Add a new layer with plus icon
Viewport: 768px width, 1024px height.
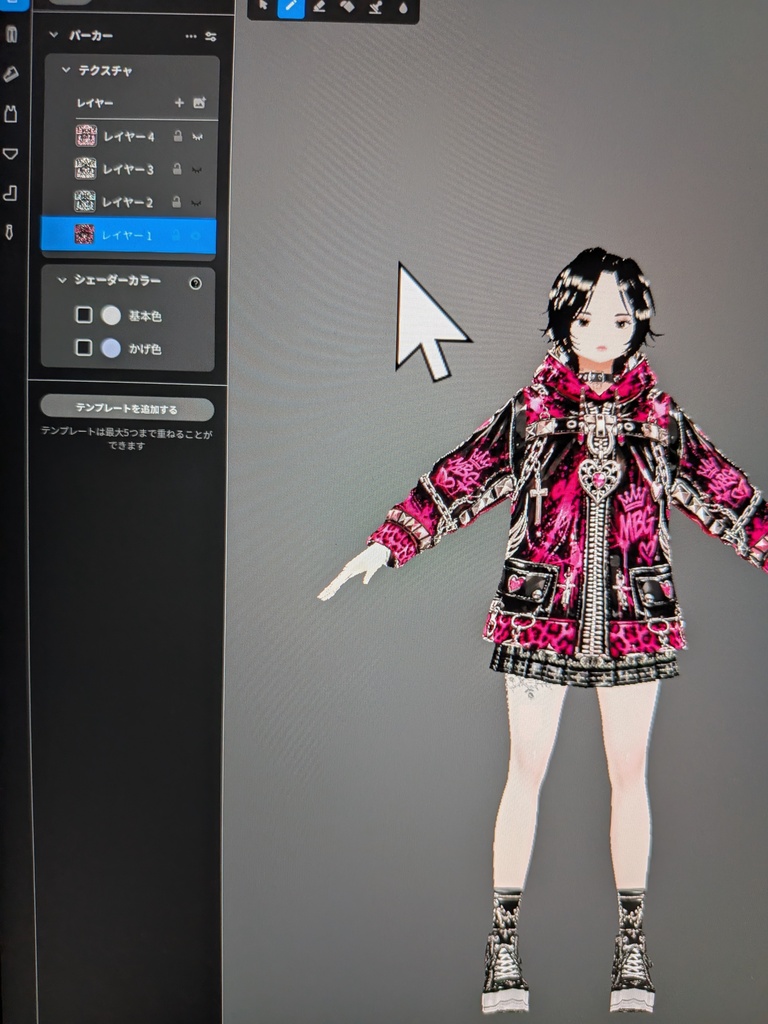tap(179, 103)
